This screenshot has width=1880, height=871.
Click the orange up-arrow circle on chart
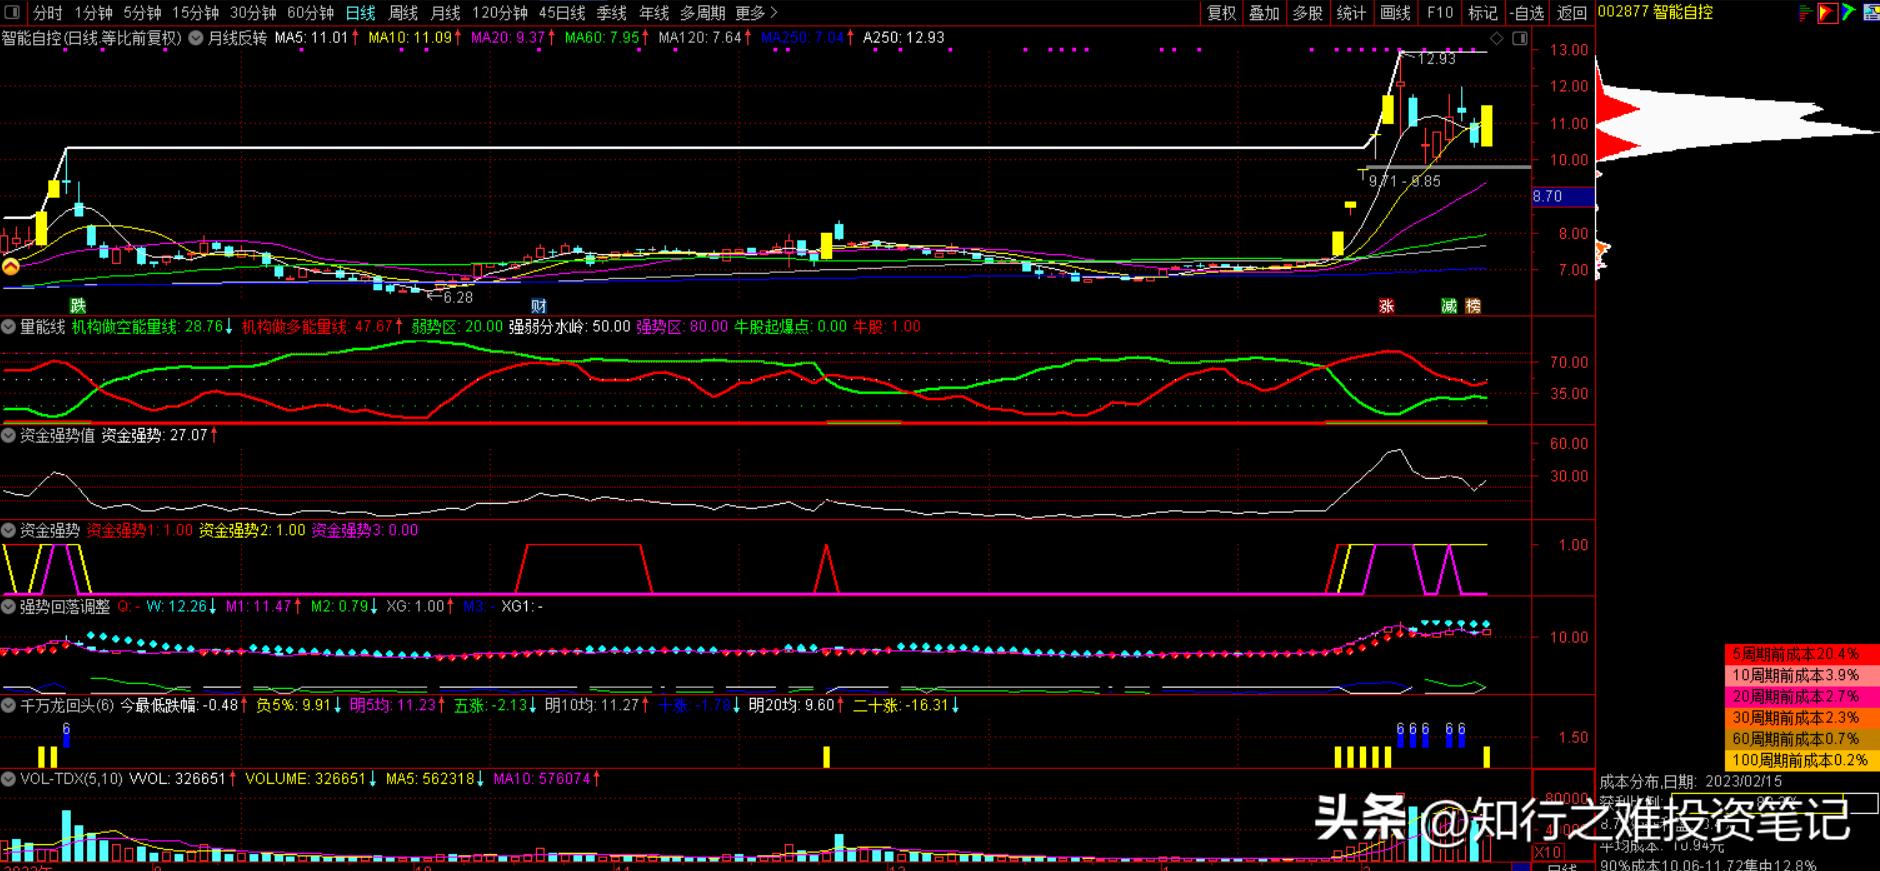click(x=10, y=267)
